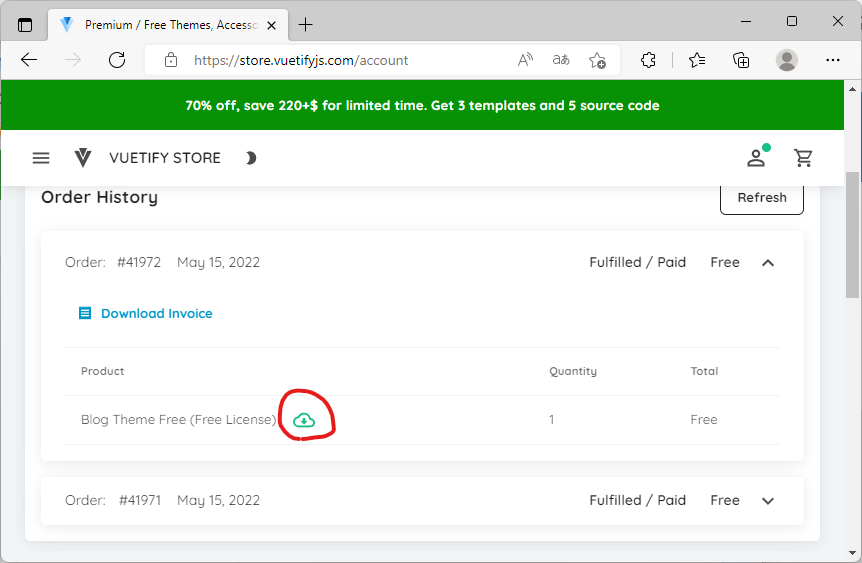862x563 pixels.
Task: Select the Premium / Free Themes tab
Action: coord(168,25)
